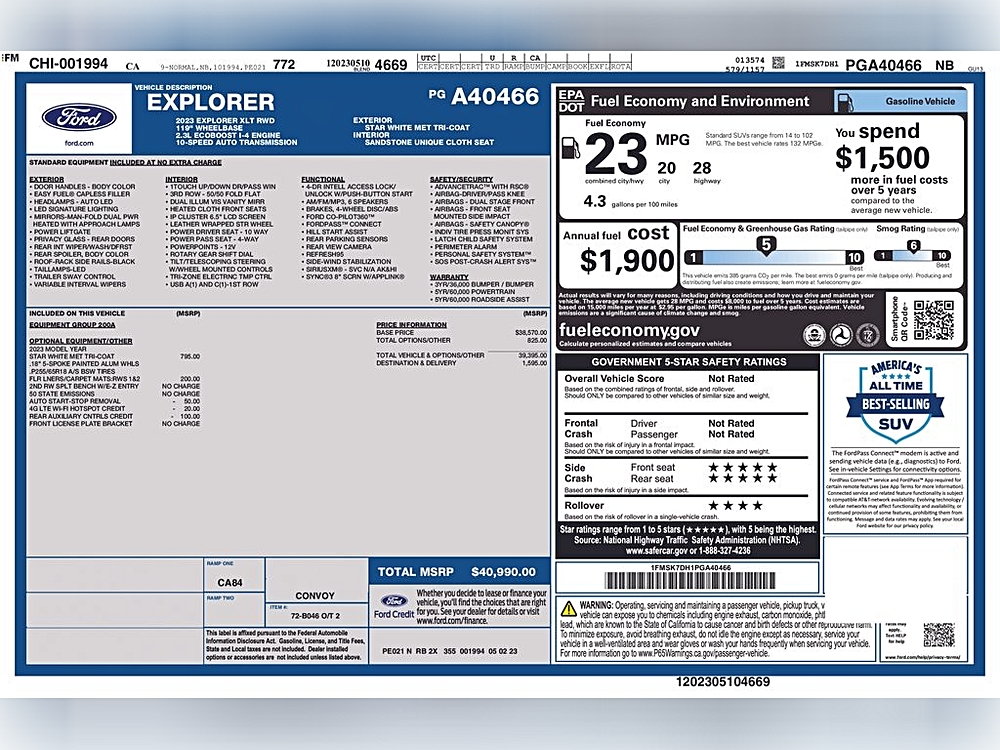Click the small QR code beside 013574
The height and width of the screenshot is (750, 1000).
coord(778,62)
